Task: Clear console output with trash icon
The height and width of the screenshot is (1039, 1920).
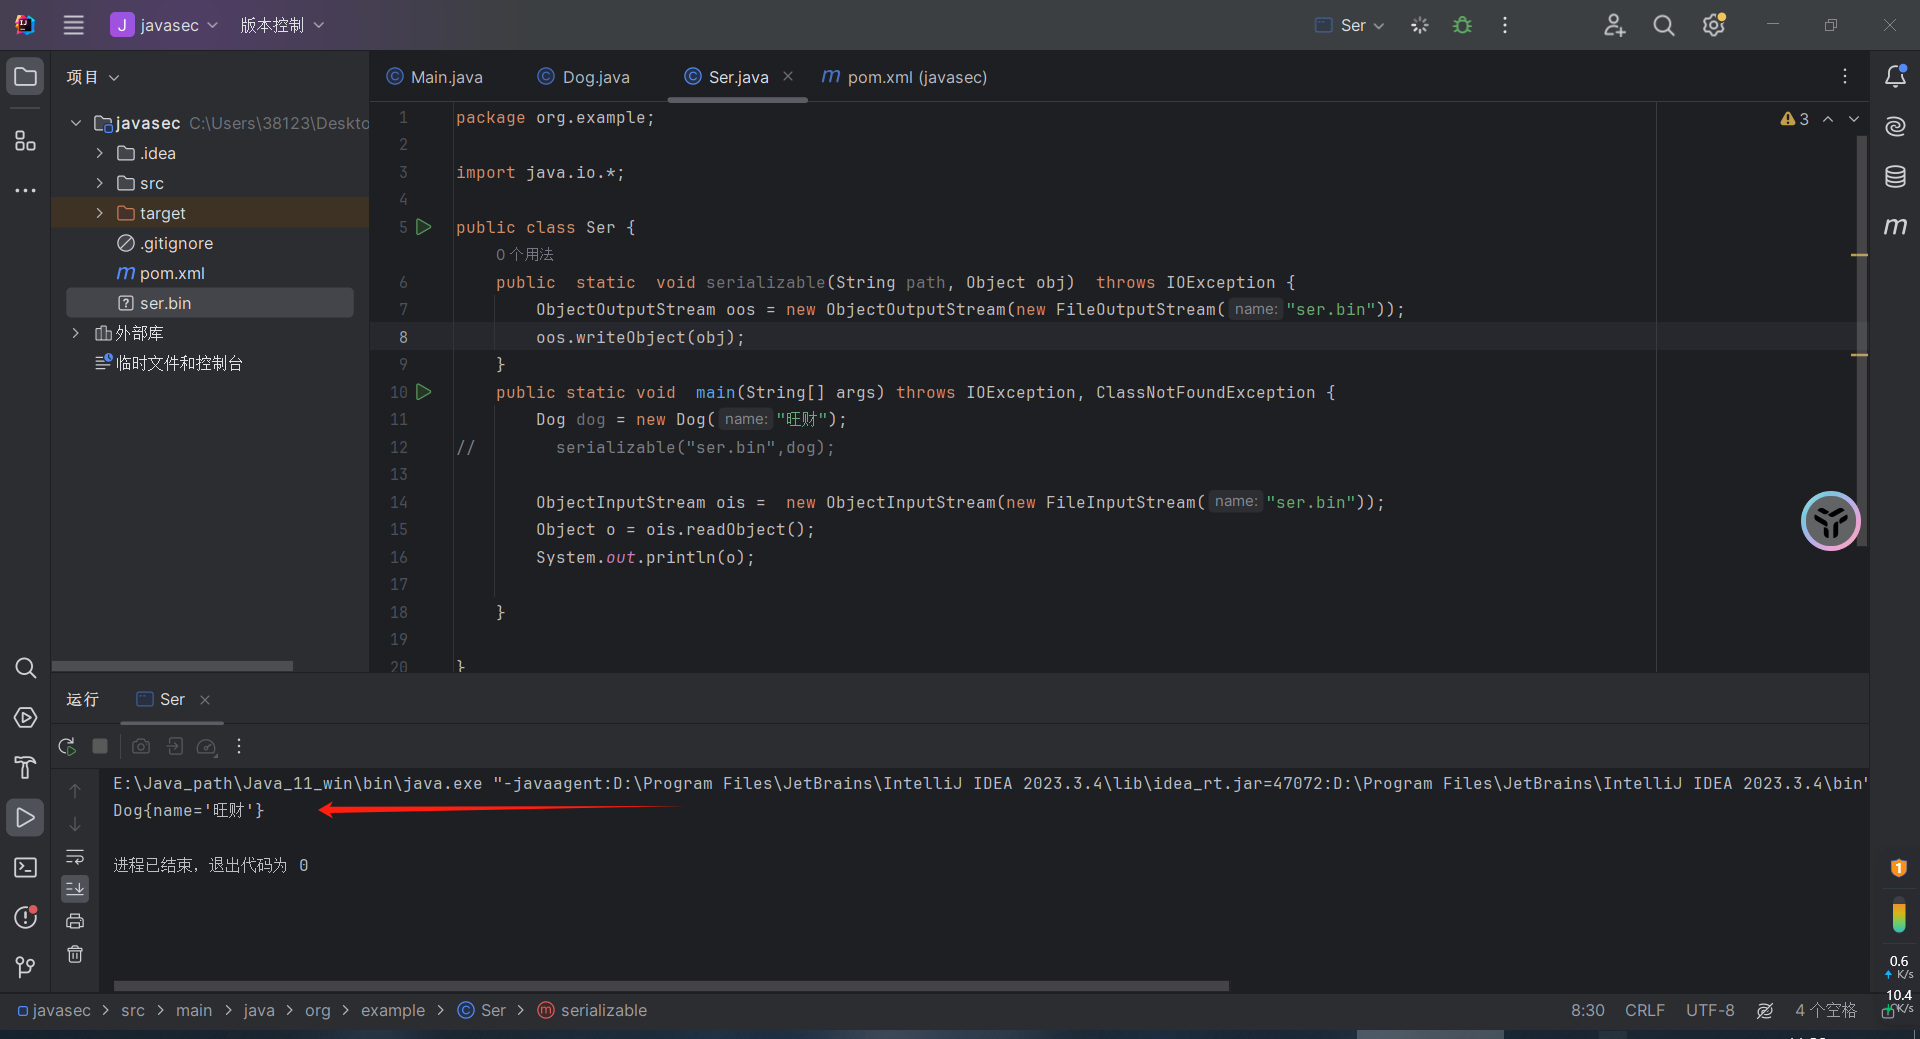Action: (x=75, y=954)
